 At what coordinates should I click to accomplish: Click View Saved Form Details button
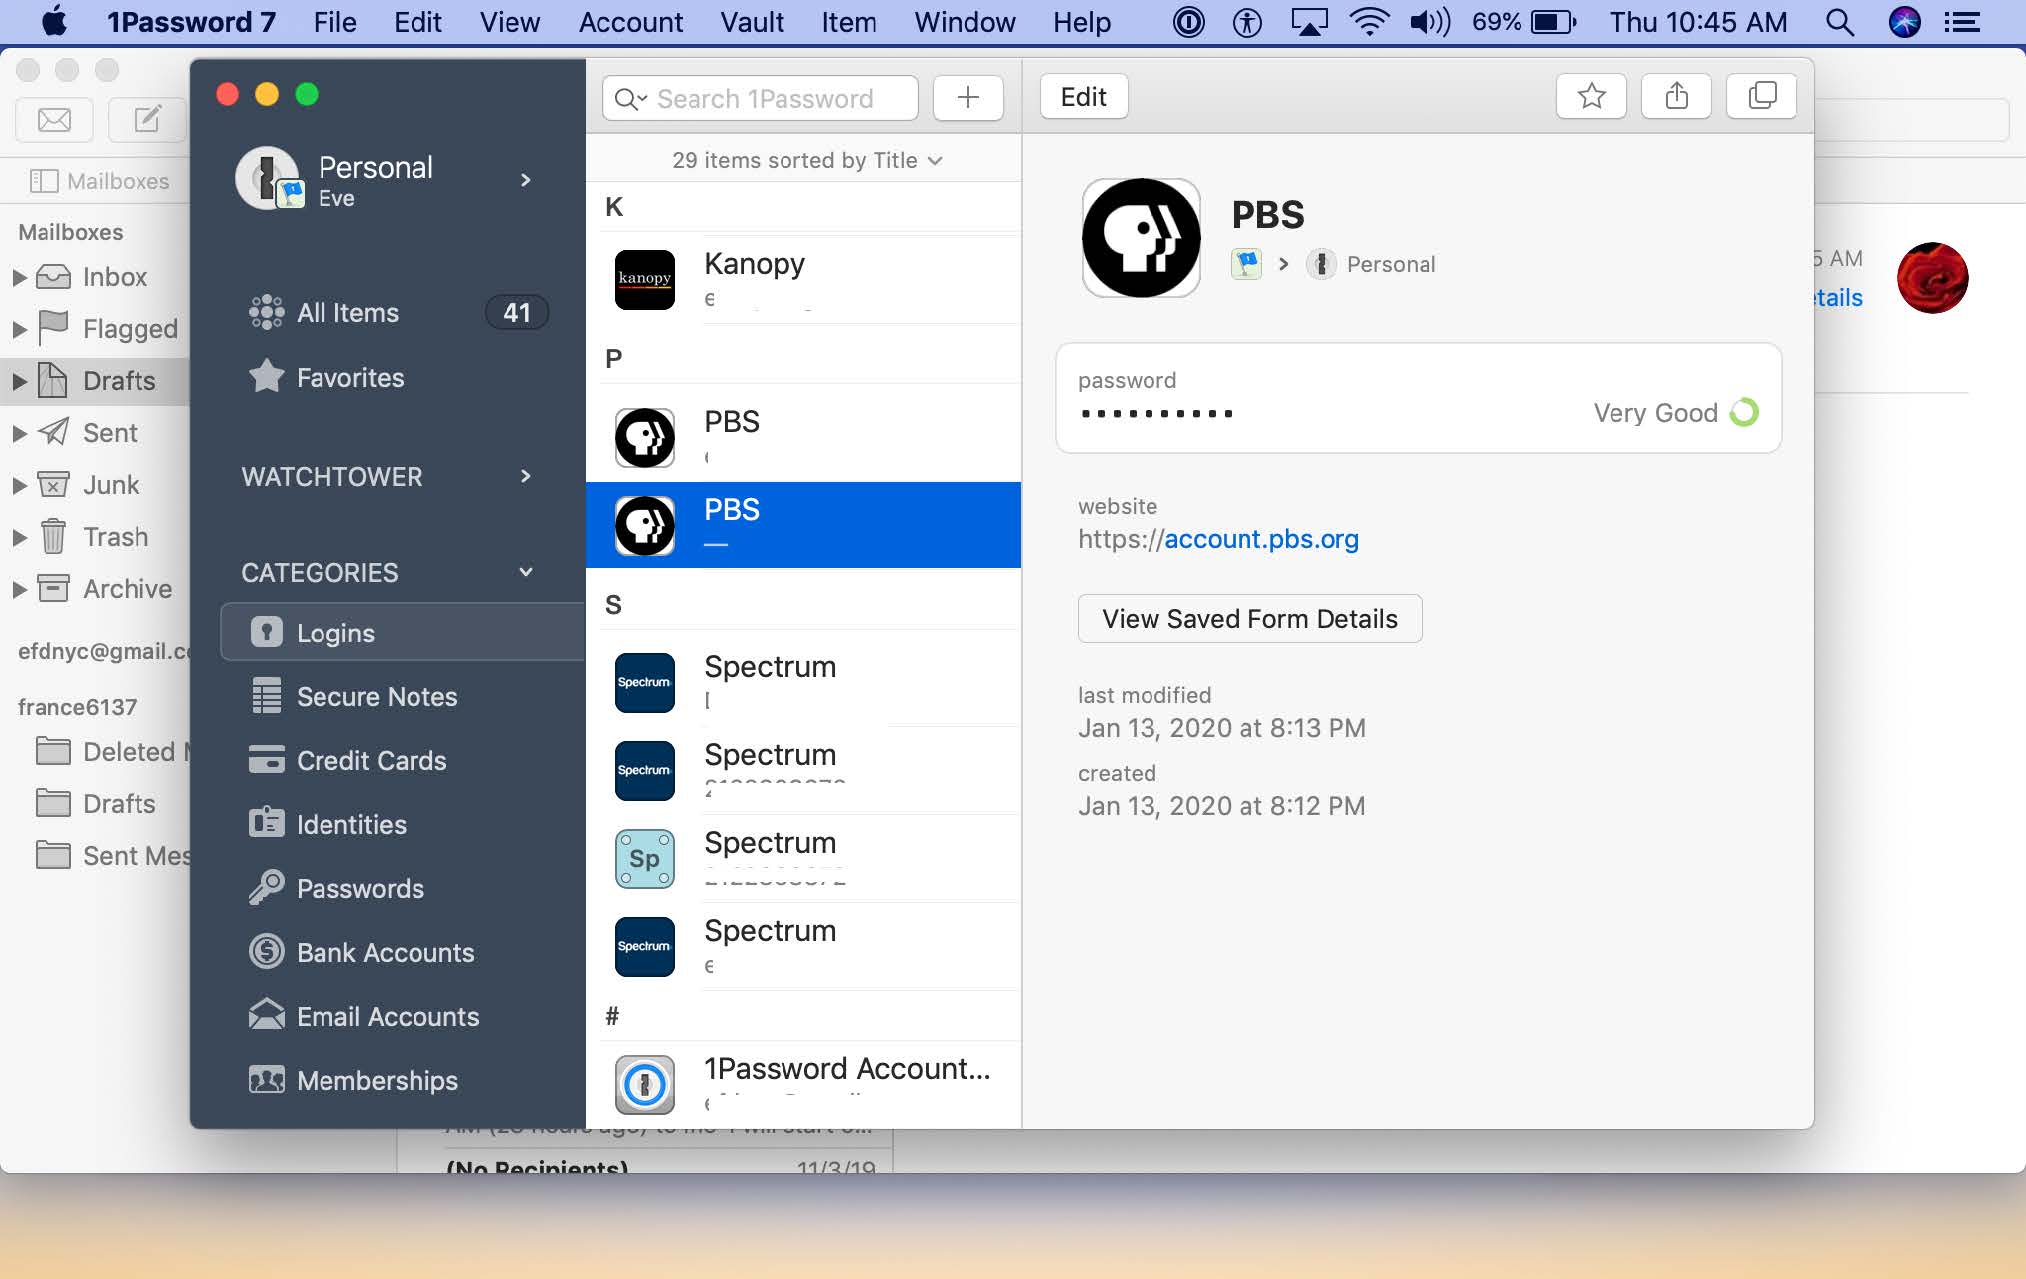click(1249, 617)
